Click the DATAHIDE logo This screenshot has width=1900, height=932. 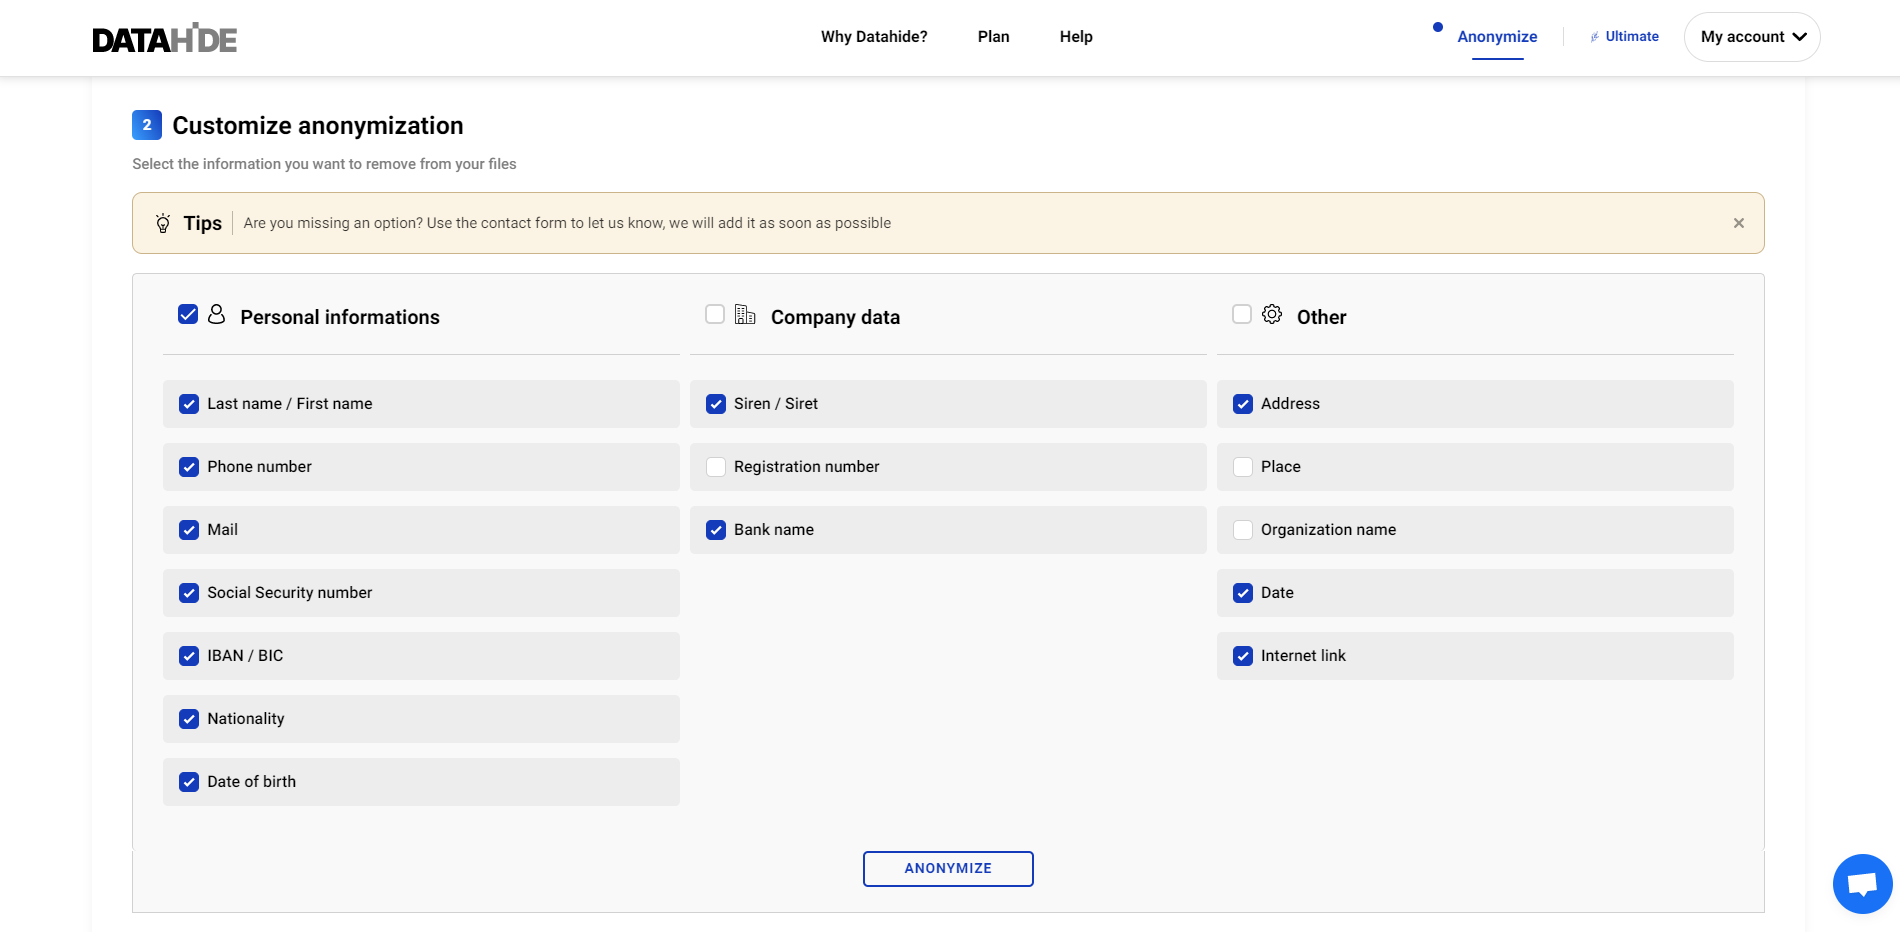click(165, 38)
